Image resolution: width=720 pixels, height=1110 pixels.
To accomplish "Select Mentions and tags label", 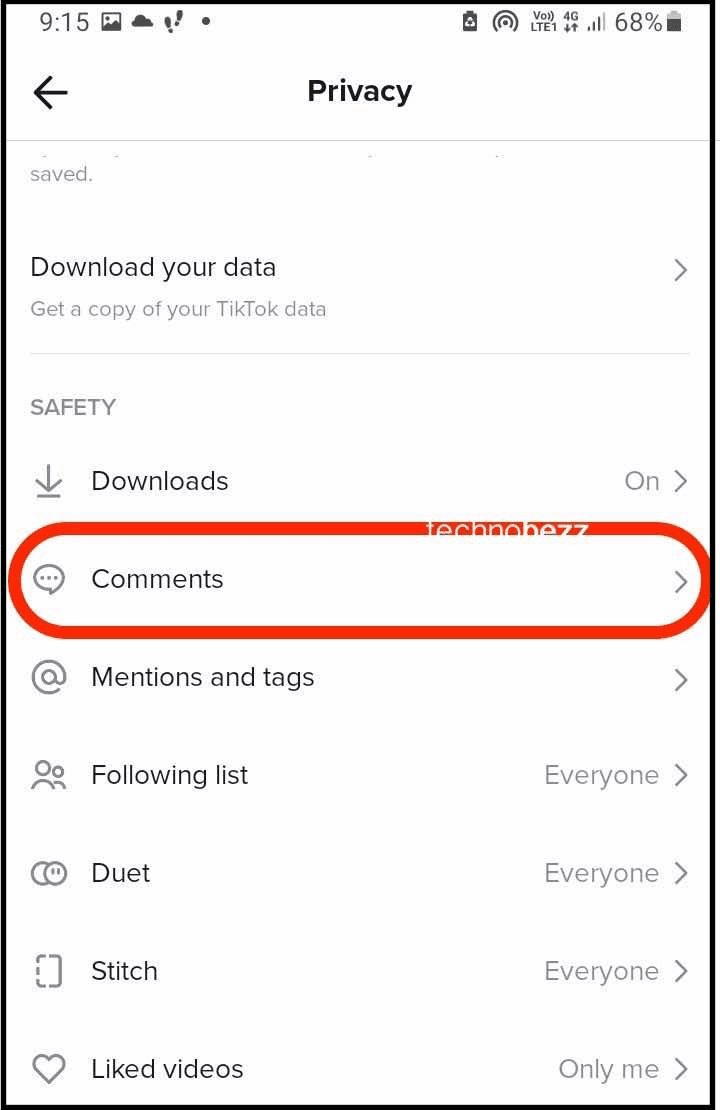I will click(202, 677).
